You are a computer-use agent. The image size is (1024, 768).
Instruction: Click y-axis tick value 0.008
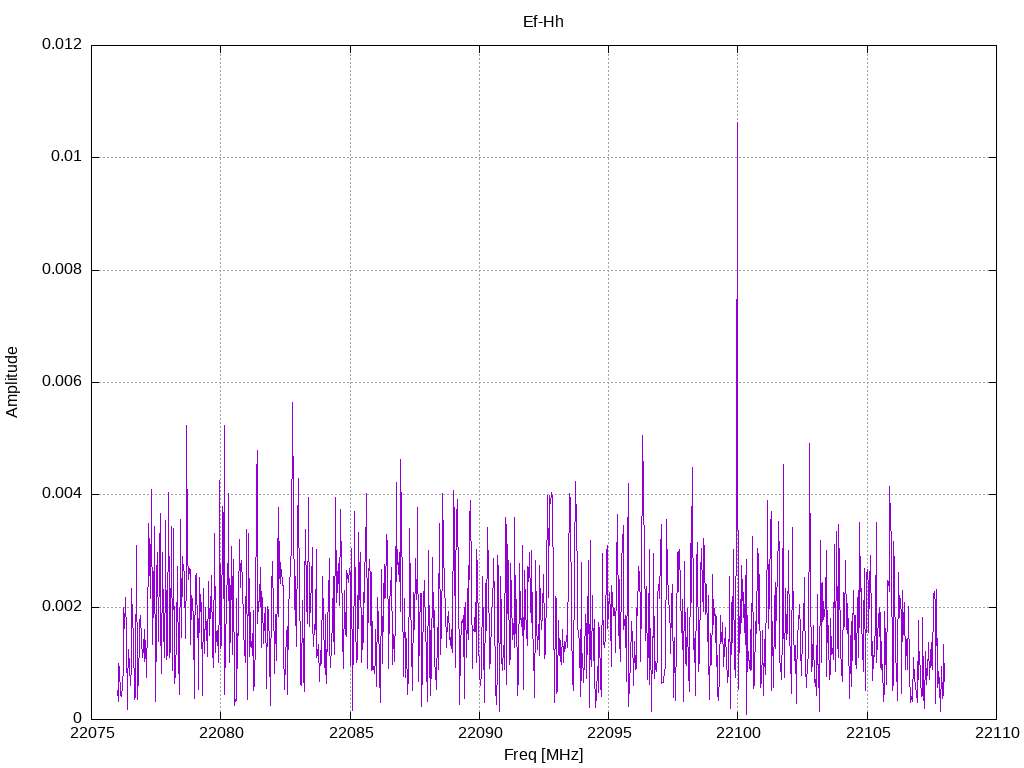click(x=62, y=270)
